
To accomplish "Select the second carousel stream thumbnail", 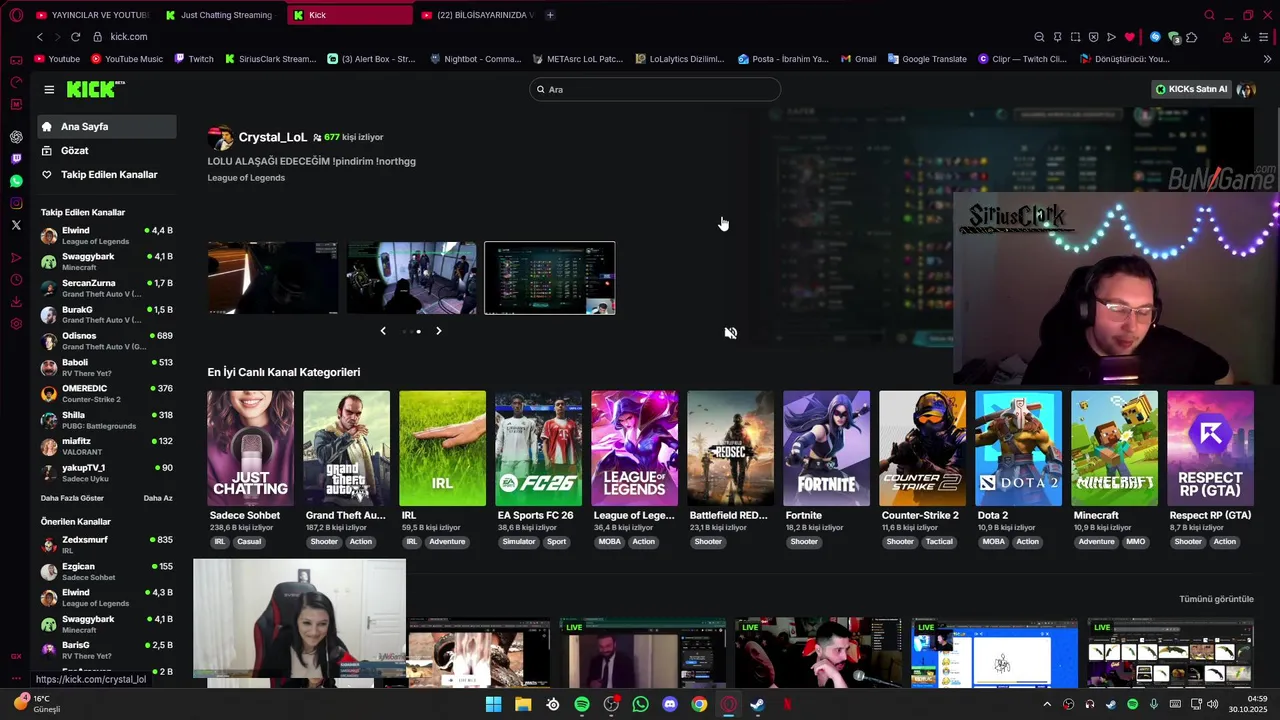I will (x=411, y=278).
